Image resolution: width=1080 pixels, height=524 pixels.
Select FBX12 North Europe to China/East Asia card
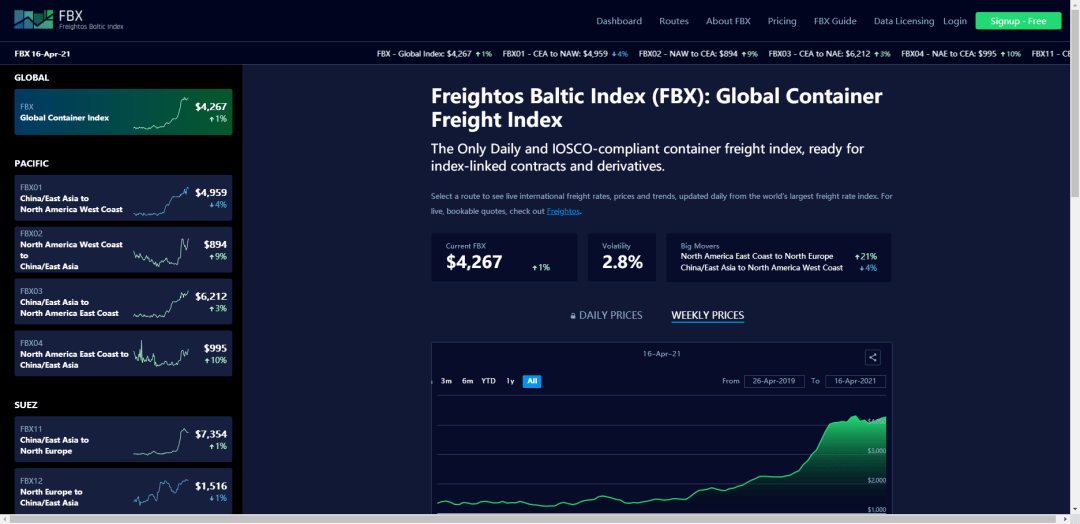(123, 491)
